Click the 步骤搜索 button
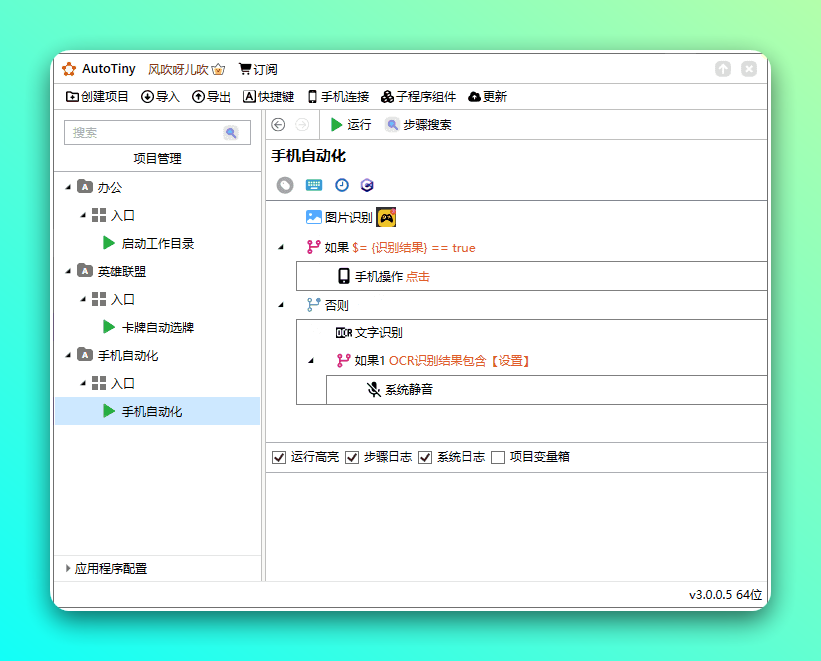 (419, 125)
